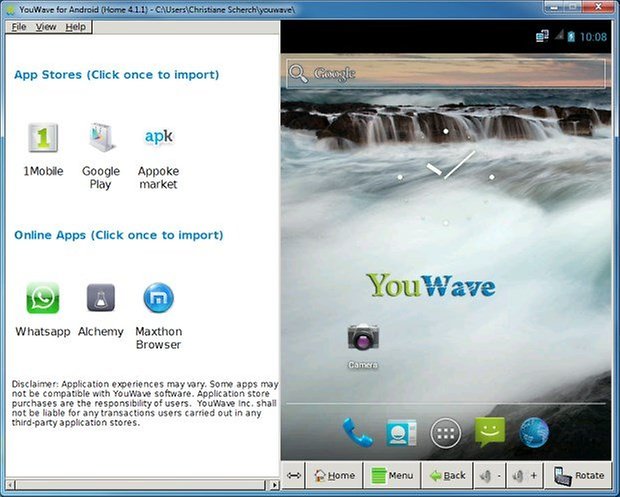The width and height of the screenshot is (620, 497).
Task: Close the YouWave window
Action: (x=599, y=6)
